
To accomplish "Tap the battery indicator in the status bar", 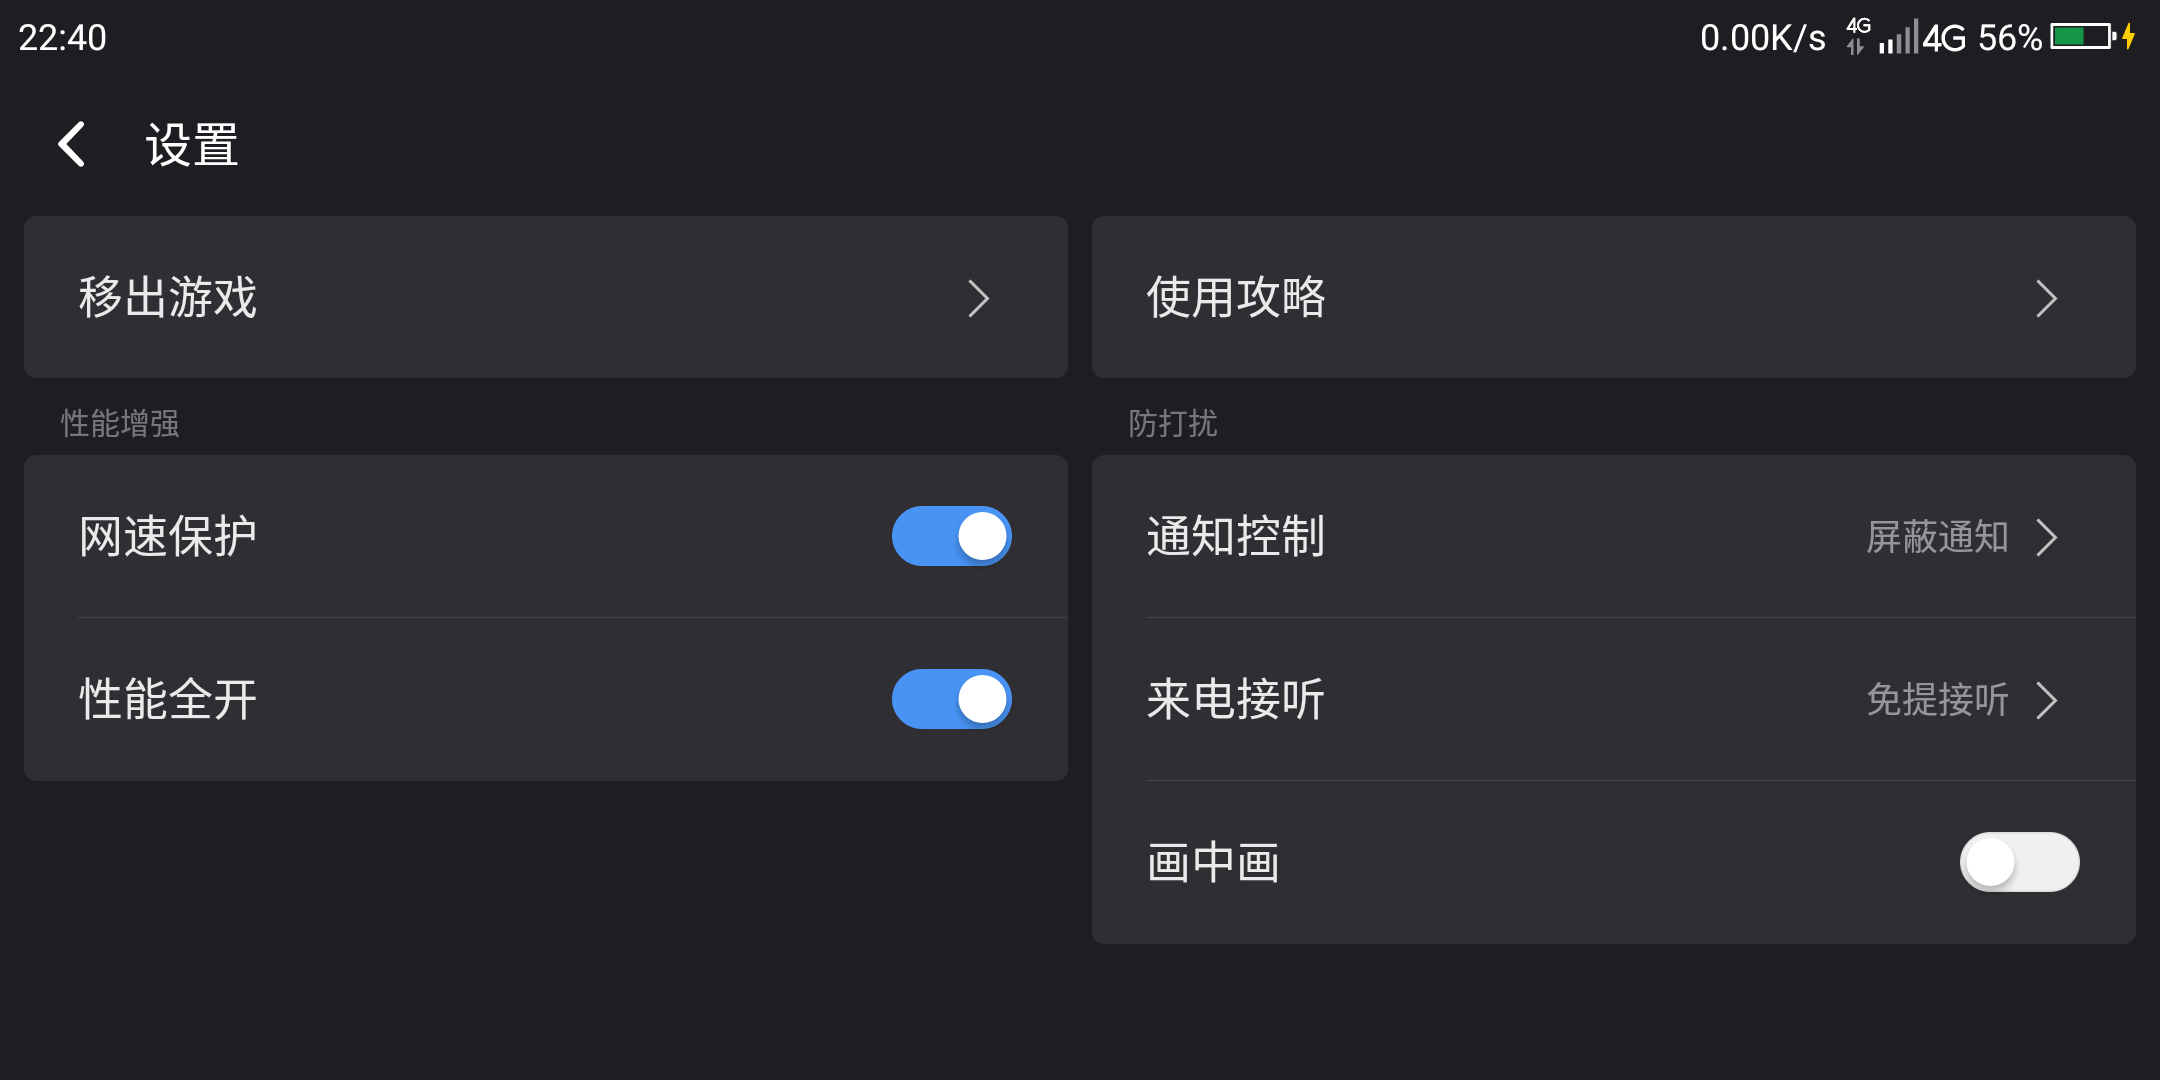I will point(2080,37).
